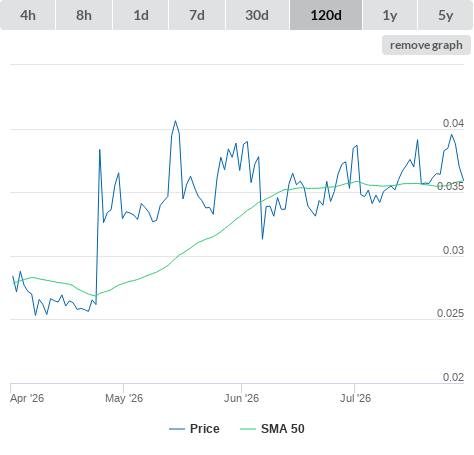Viewport: 474px width, 455px height.
Task: Click the Jun '26 axis marker
Action: click(x=241, y=398)
